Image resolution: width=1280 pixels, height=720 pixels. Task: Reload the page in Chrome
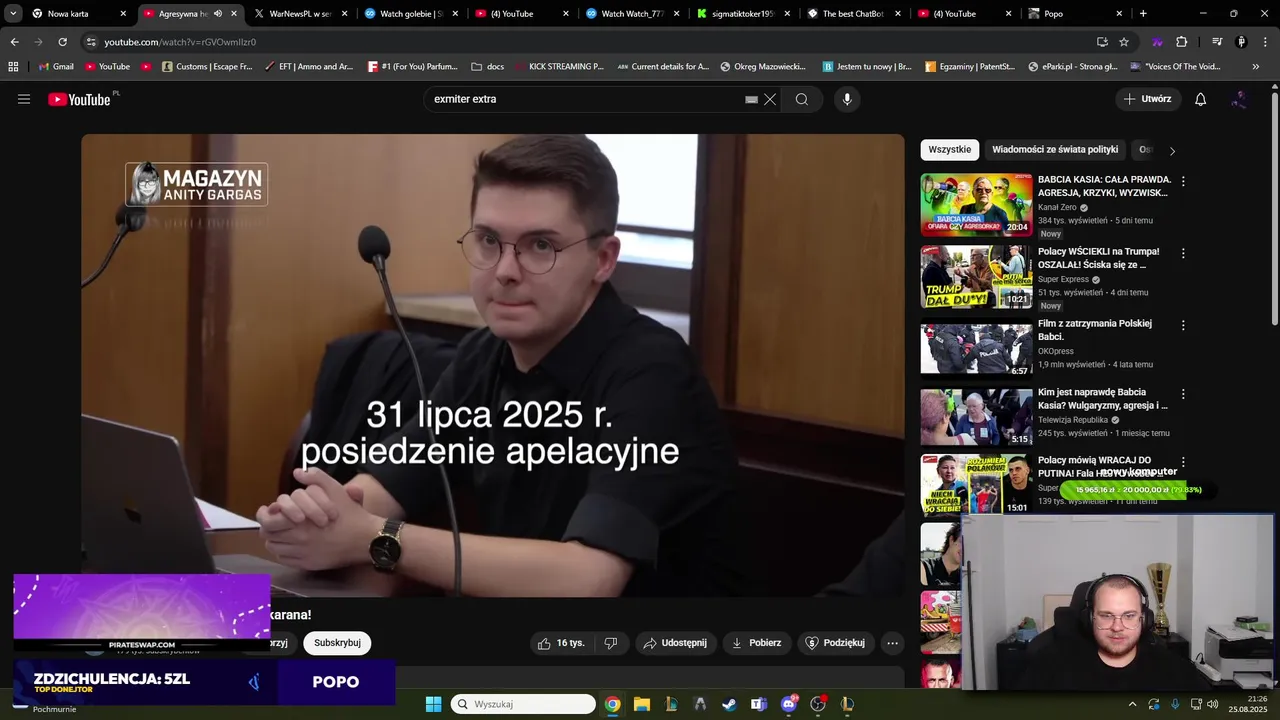coord(62,42)
